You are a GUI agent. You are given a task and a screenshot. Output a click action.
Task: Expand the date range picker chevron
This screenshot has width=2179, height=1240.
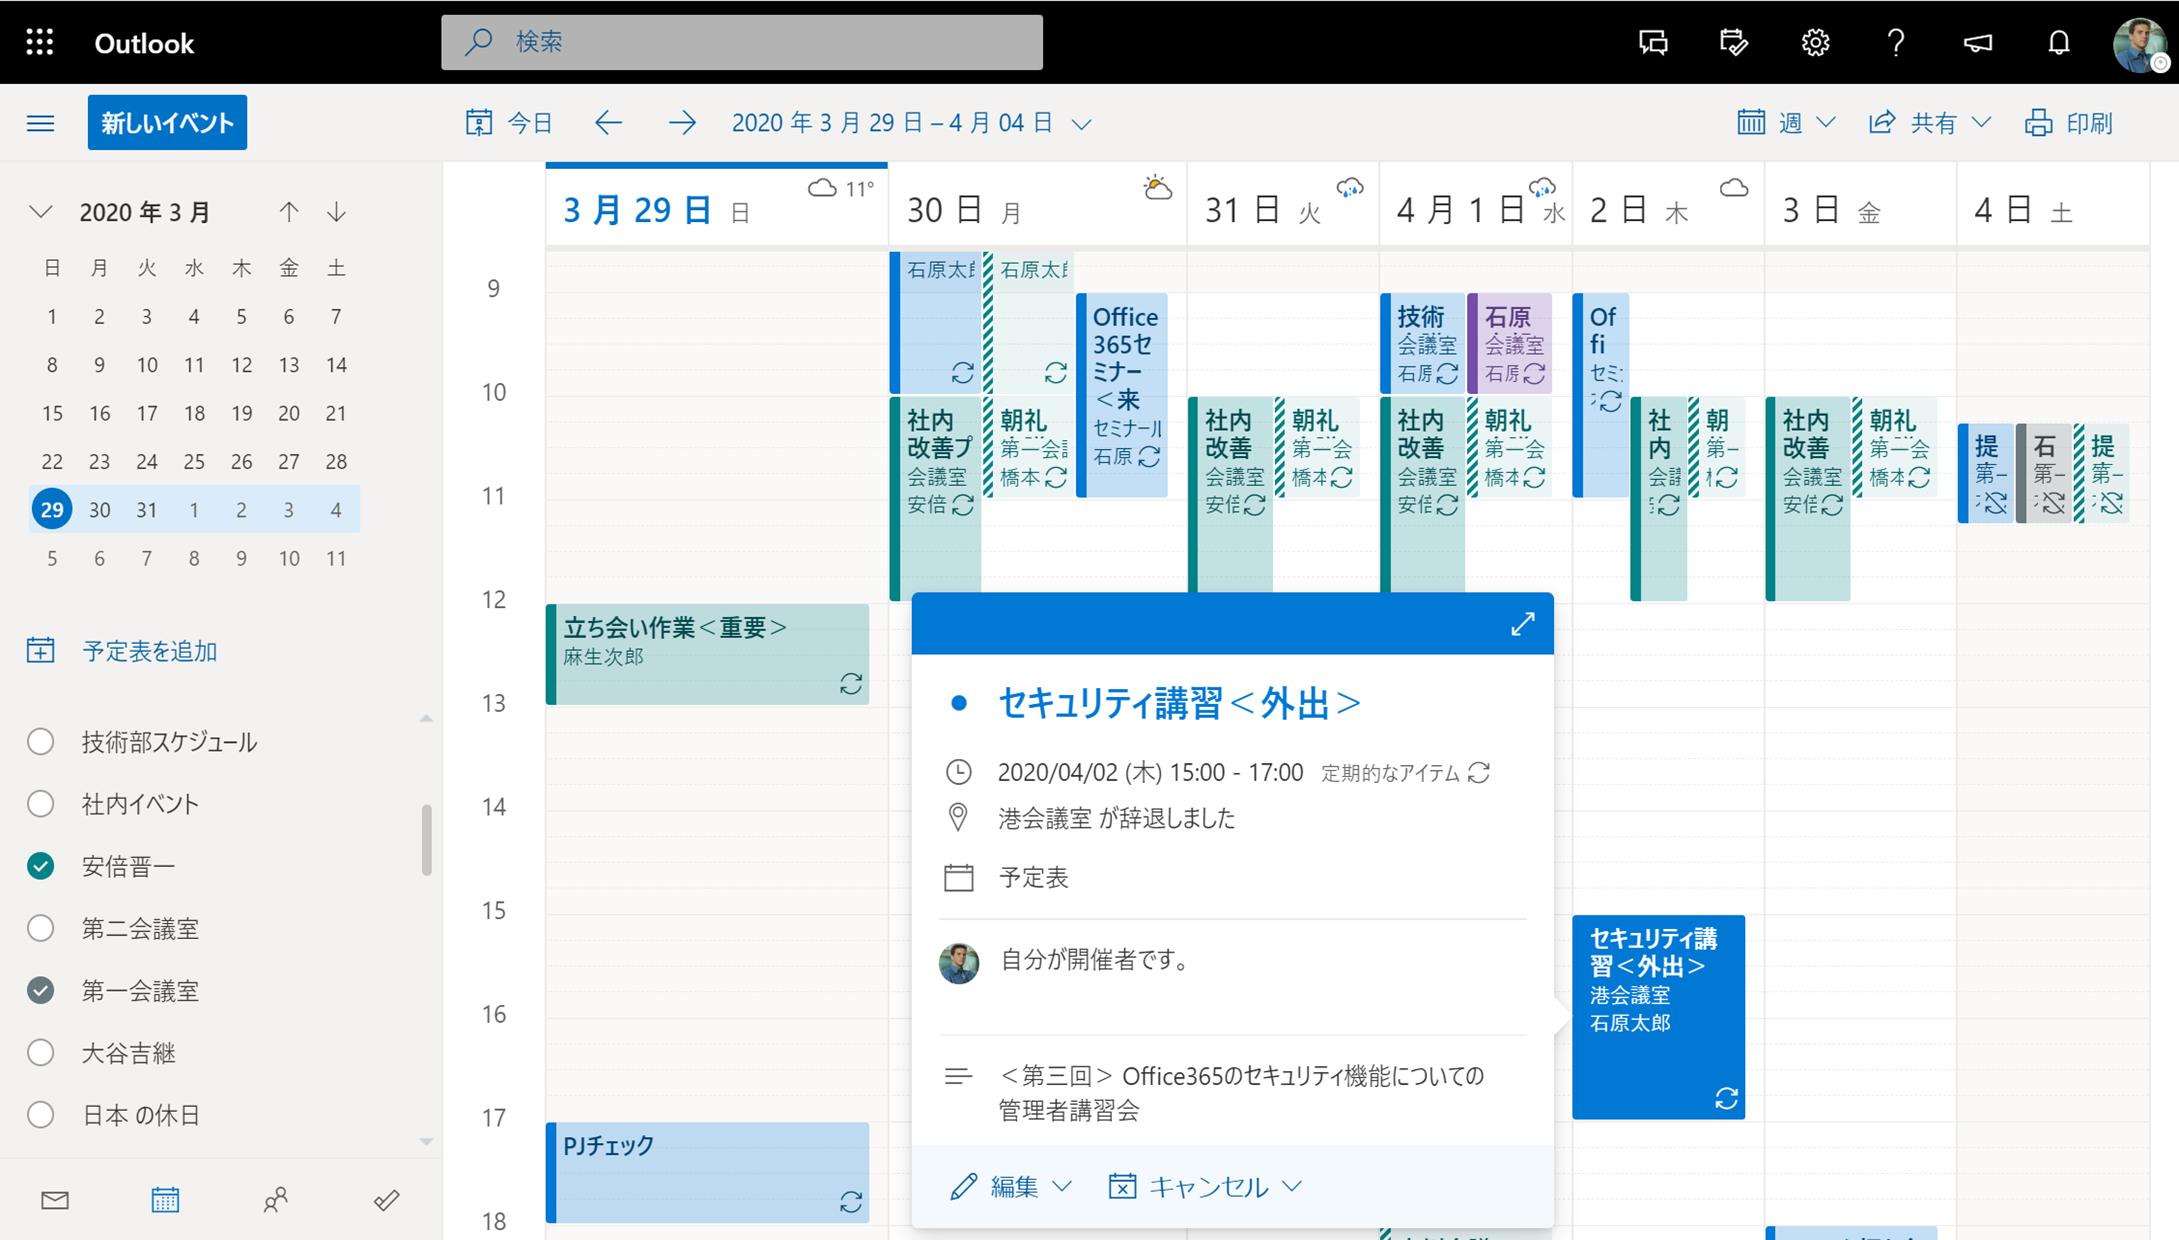click(1081, 125)
